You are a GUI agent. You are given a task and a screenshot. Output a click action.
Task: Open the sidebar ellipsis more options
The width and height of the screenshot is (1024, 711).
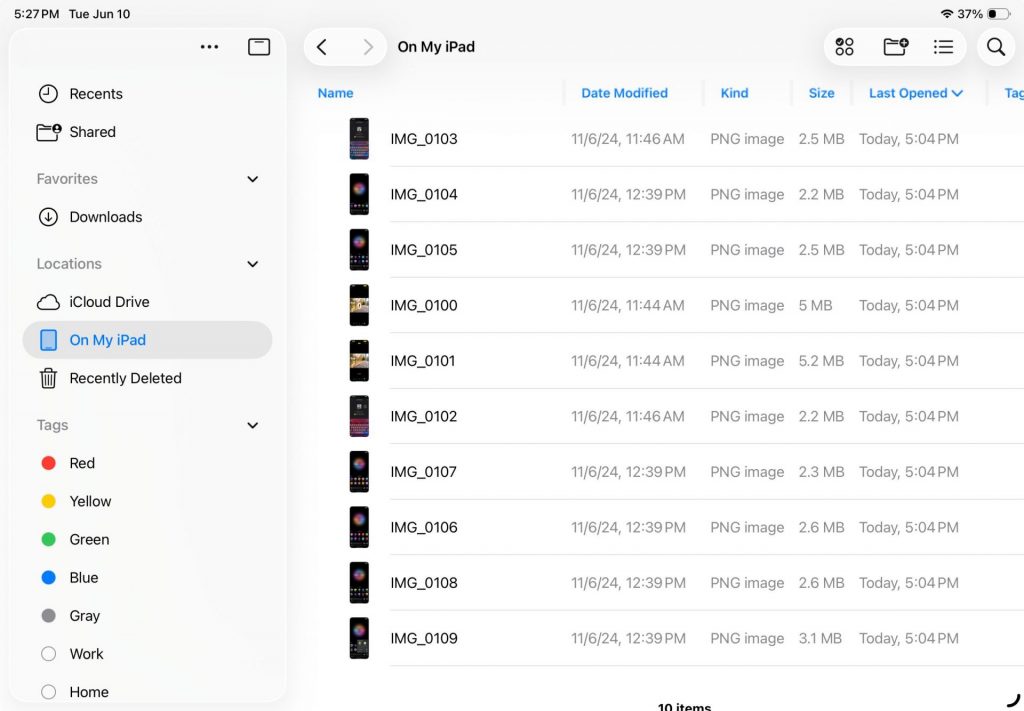(209, 47)
